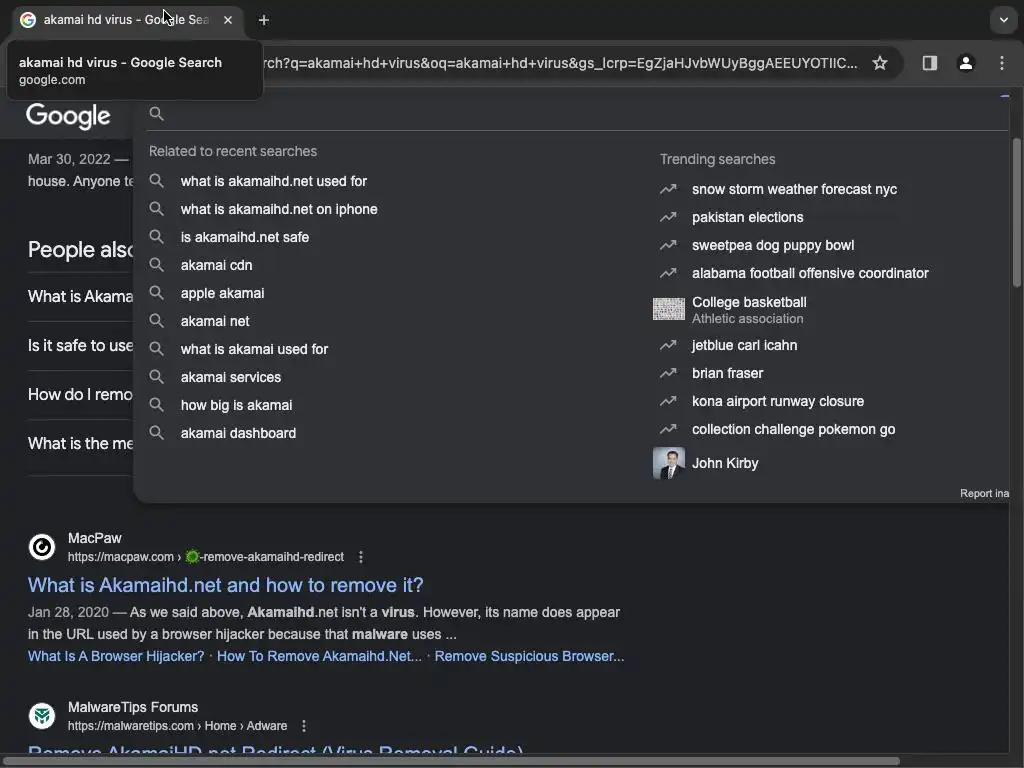The height and width of the screenshot is (768, 1024).
Task: Click the vertical page scrollbar
Action: 1016,212
